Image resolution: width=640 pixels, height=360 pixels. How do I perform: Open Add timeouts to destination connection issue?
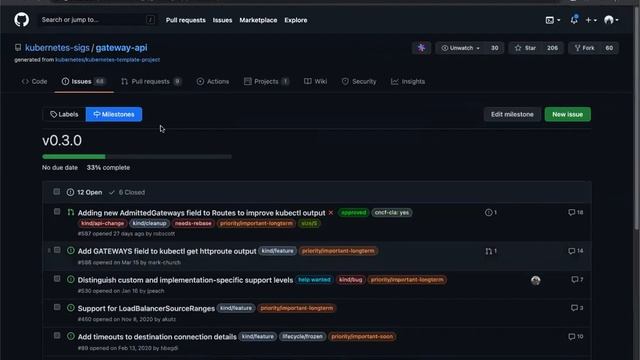click(157, 337)
